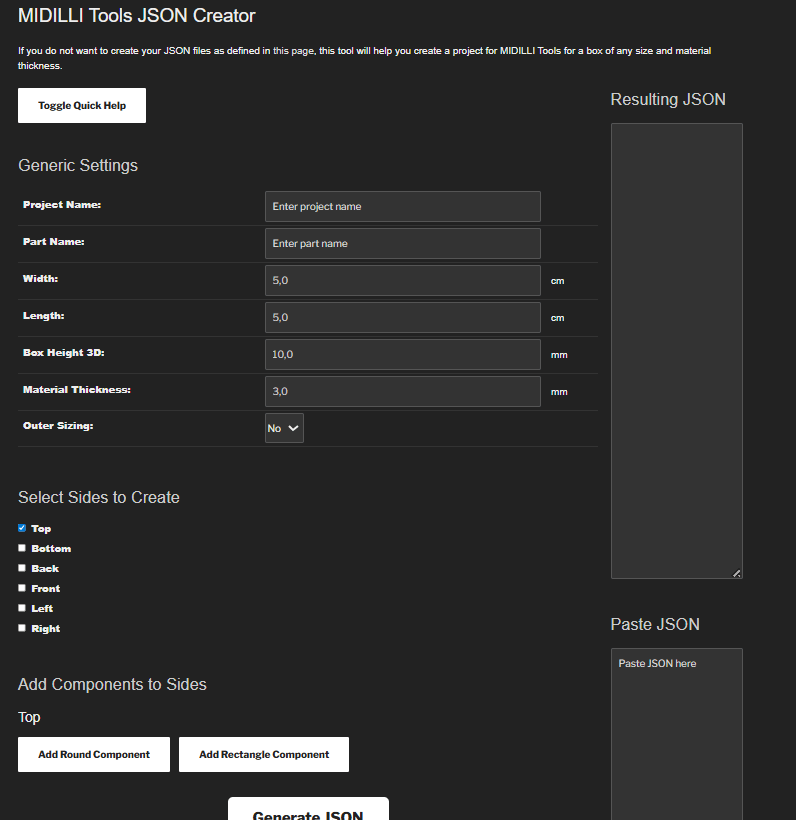Click the Length value field
Screen dimensions: 796x820
pos(403,317)
